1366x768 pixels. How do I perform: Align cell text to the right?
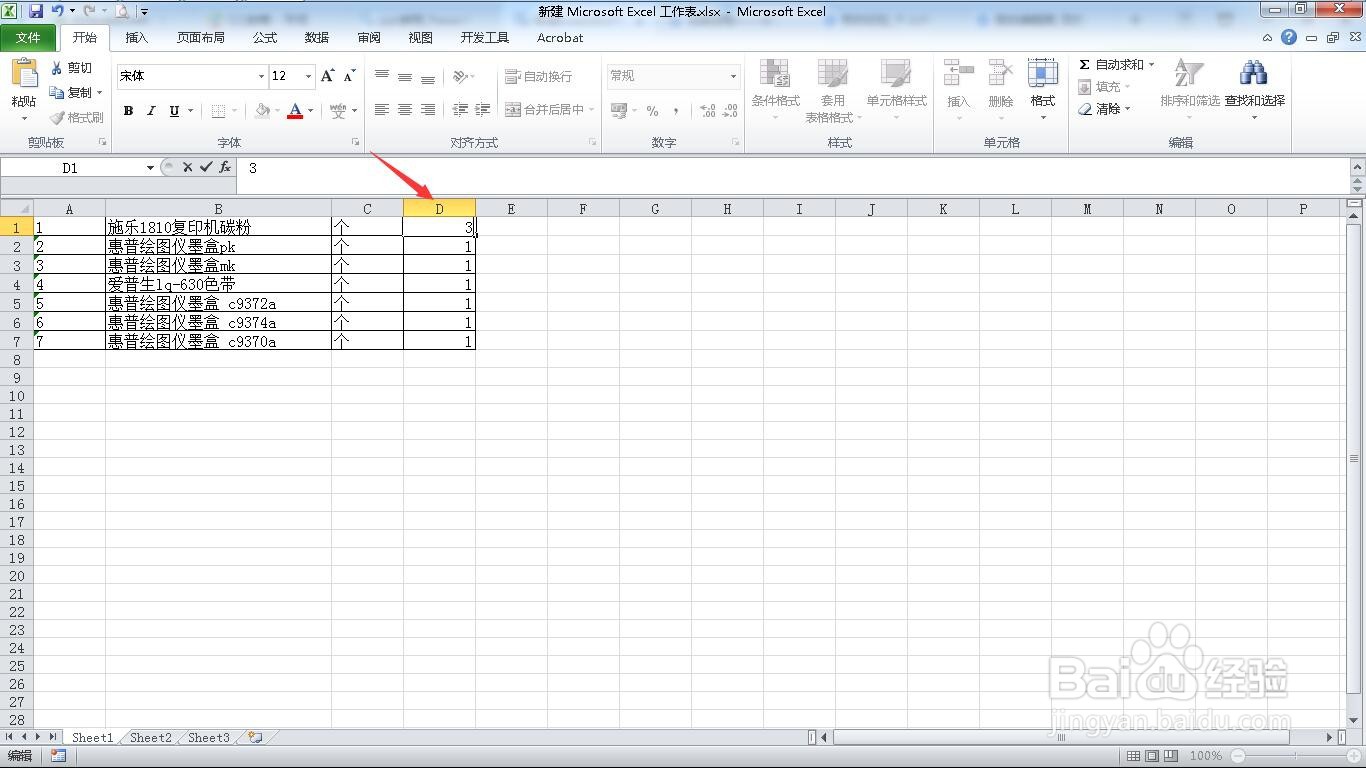point(428,110)
